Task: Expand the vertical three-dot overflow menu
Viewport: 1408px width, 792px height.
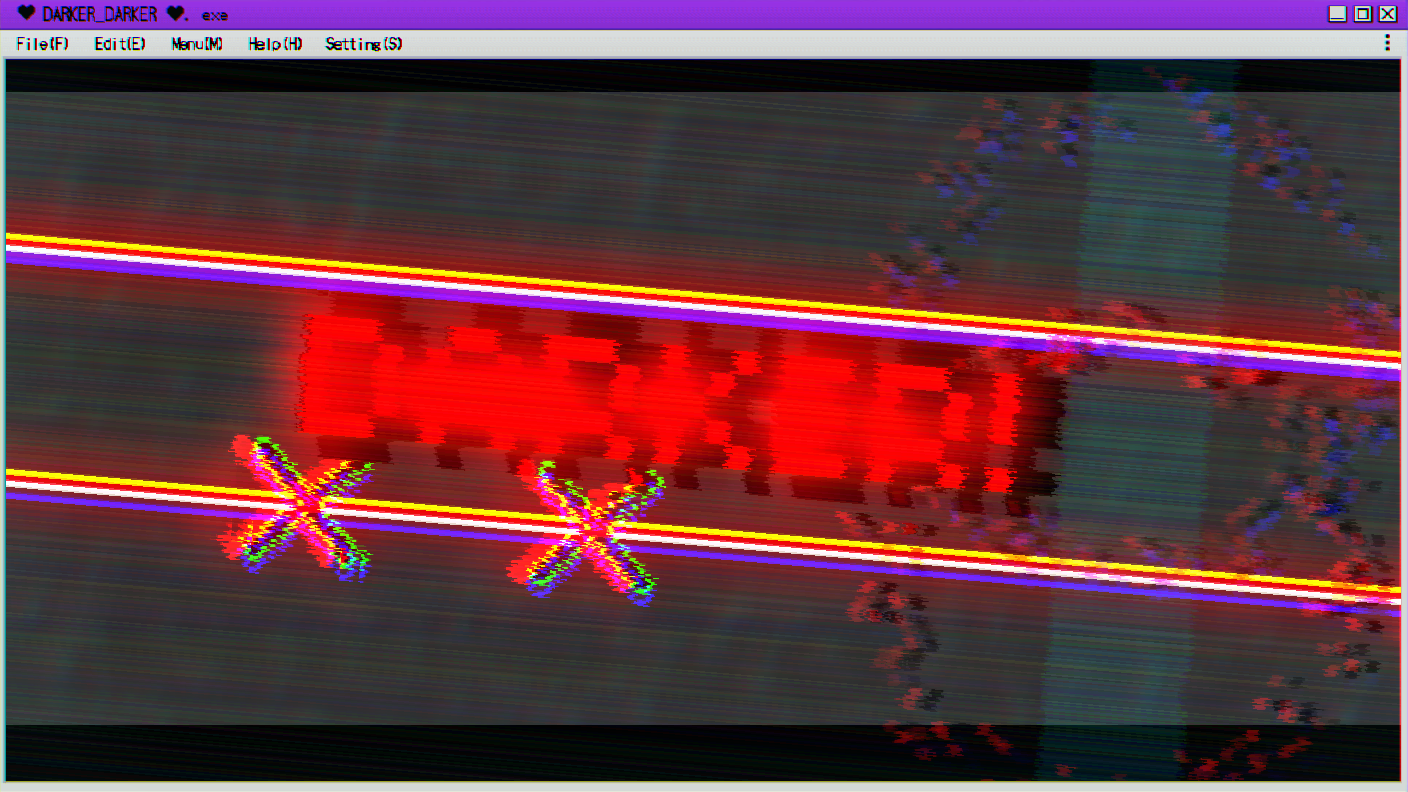Action: click(x=1387, y=42)
